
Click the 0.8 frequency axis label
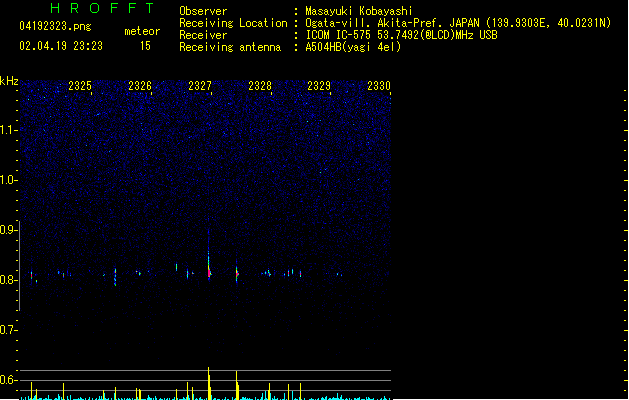coord(7,280)
